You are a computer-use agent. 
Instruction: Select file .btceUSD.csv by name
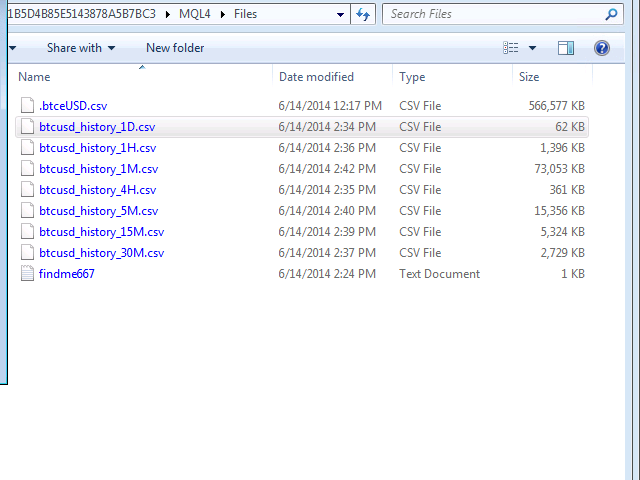73,106
